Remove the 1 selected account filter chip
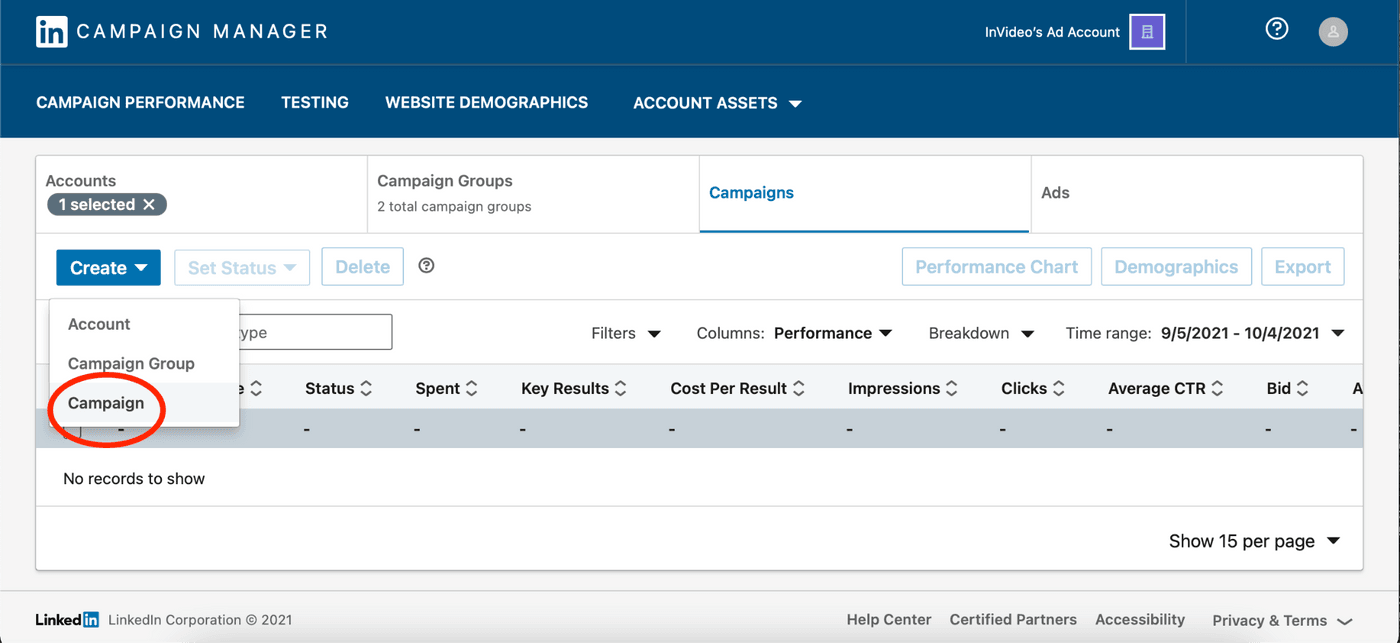Screen dimensions: 1400x643 [x=151, y=204]
